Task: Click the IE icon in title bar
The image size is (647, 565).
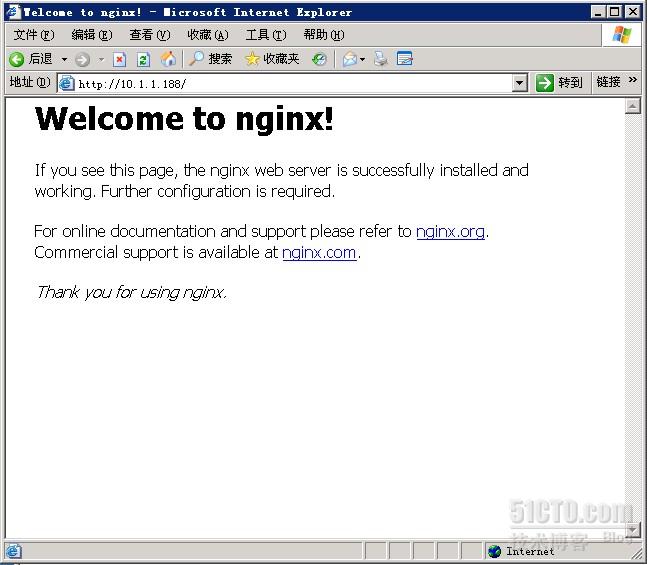Action: (x=13, y=12)
